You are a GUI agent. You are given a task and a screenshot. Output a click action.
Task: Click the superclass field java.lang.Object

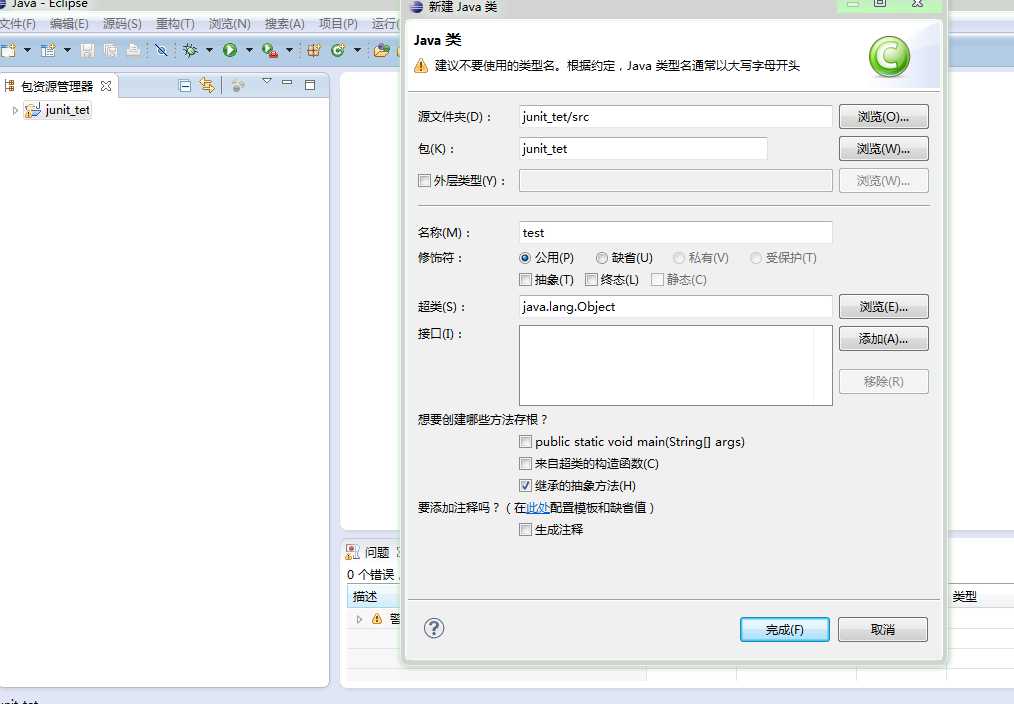click(676, 307)
